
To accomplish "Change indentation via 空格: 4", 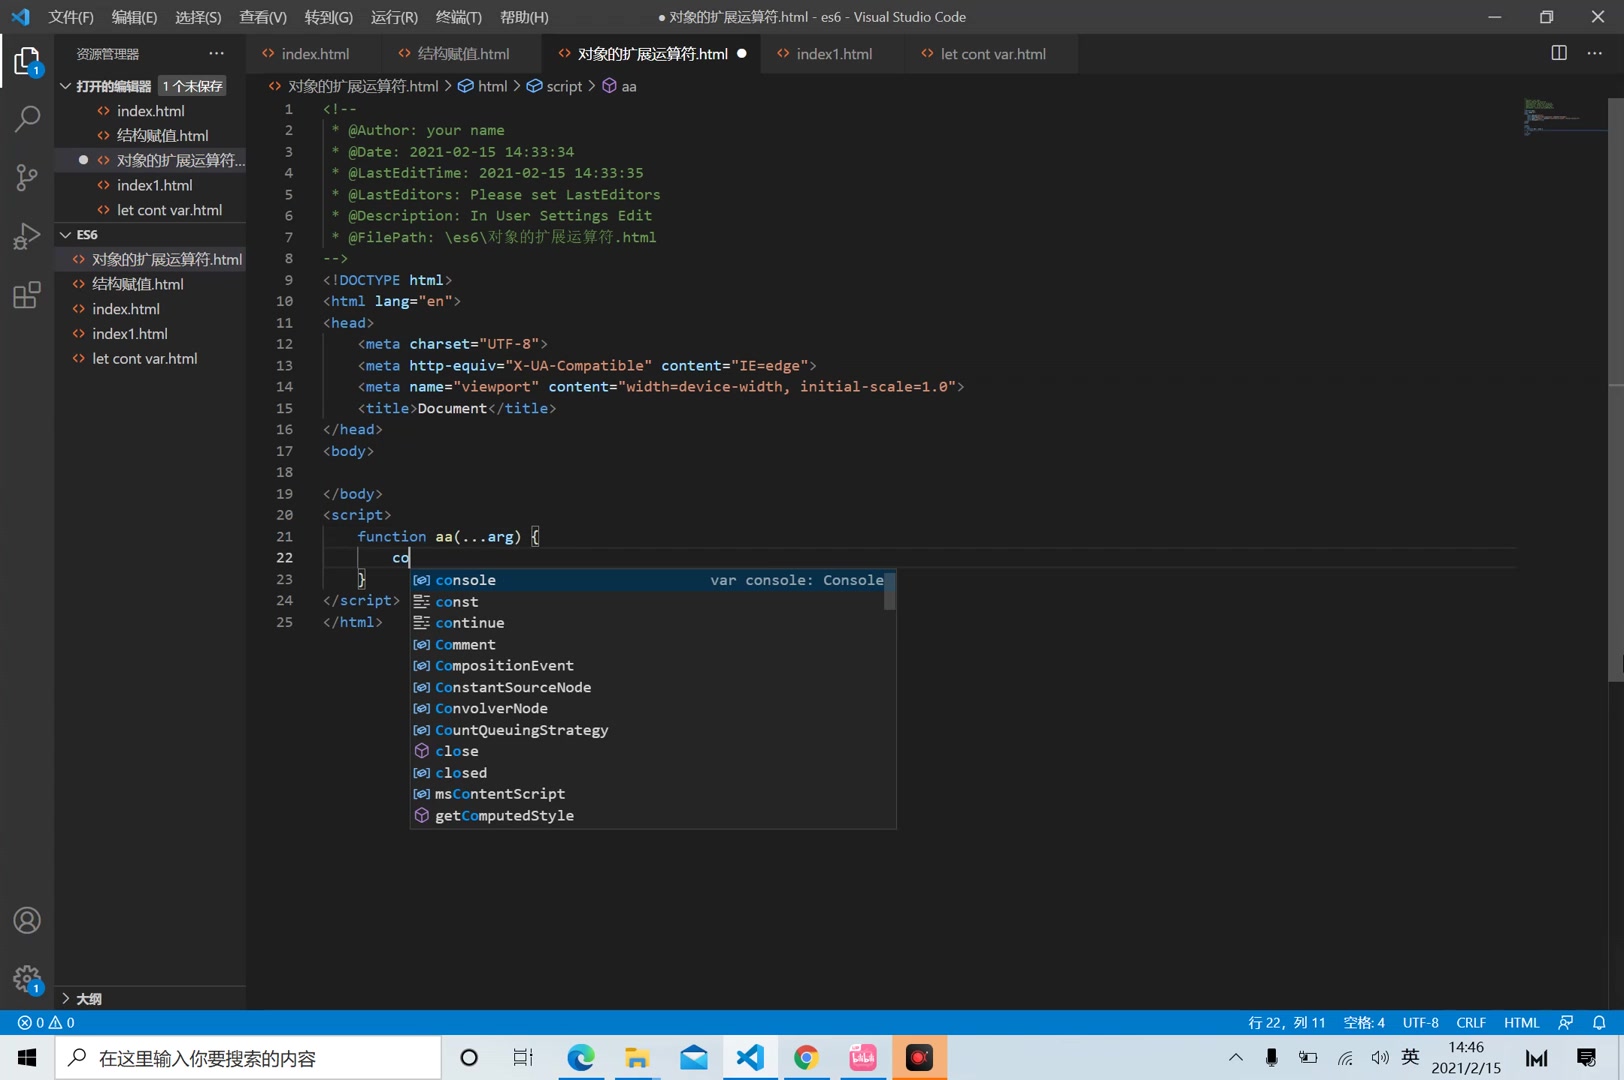I will tap(1364, 1022).
